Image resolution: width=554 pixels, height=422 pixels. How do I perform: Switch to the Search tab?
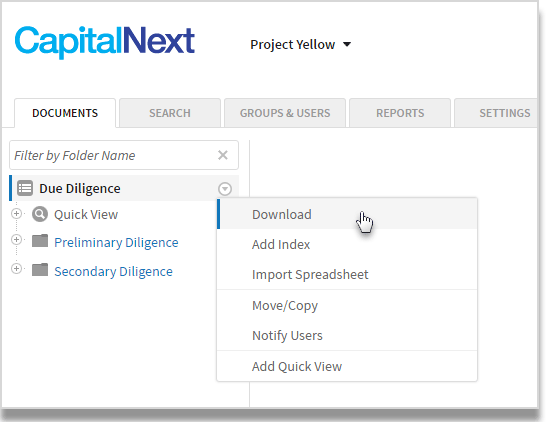point(170,113)
